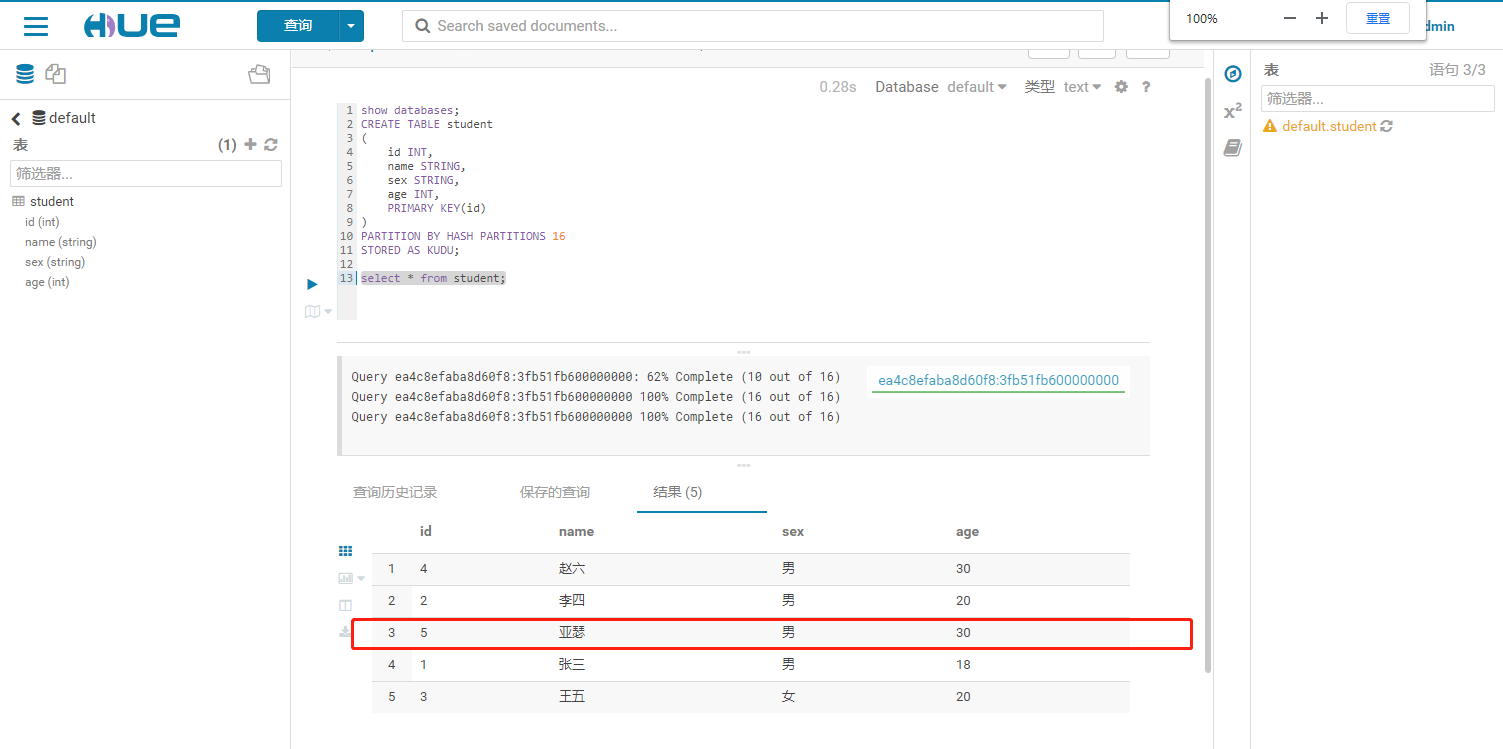Expand the dropdown arrow next to 查询
Image resolution: width=1503 pixels, height=749 pixels.
351,25
